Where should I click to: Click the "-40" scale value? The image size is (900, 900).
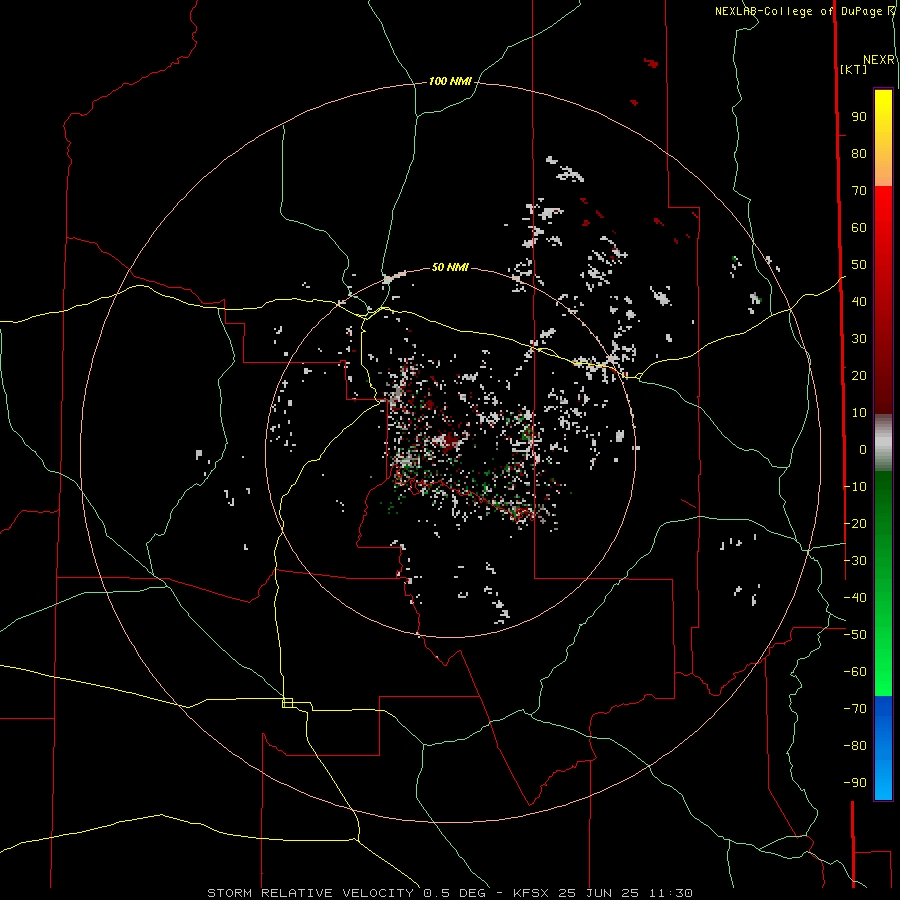[855, 598]
